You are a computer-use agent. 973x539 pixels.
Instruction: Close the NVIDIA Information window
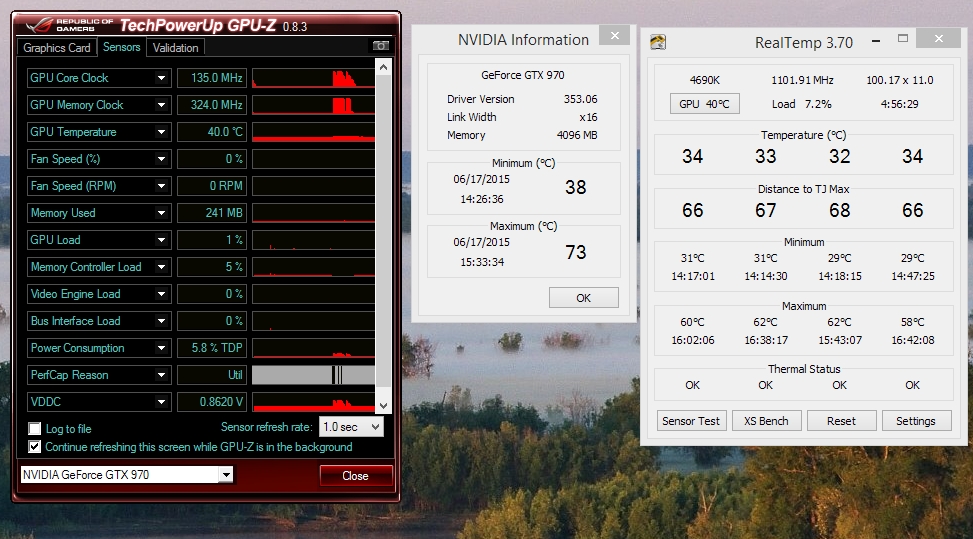[613, 38]
